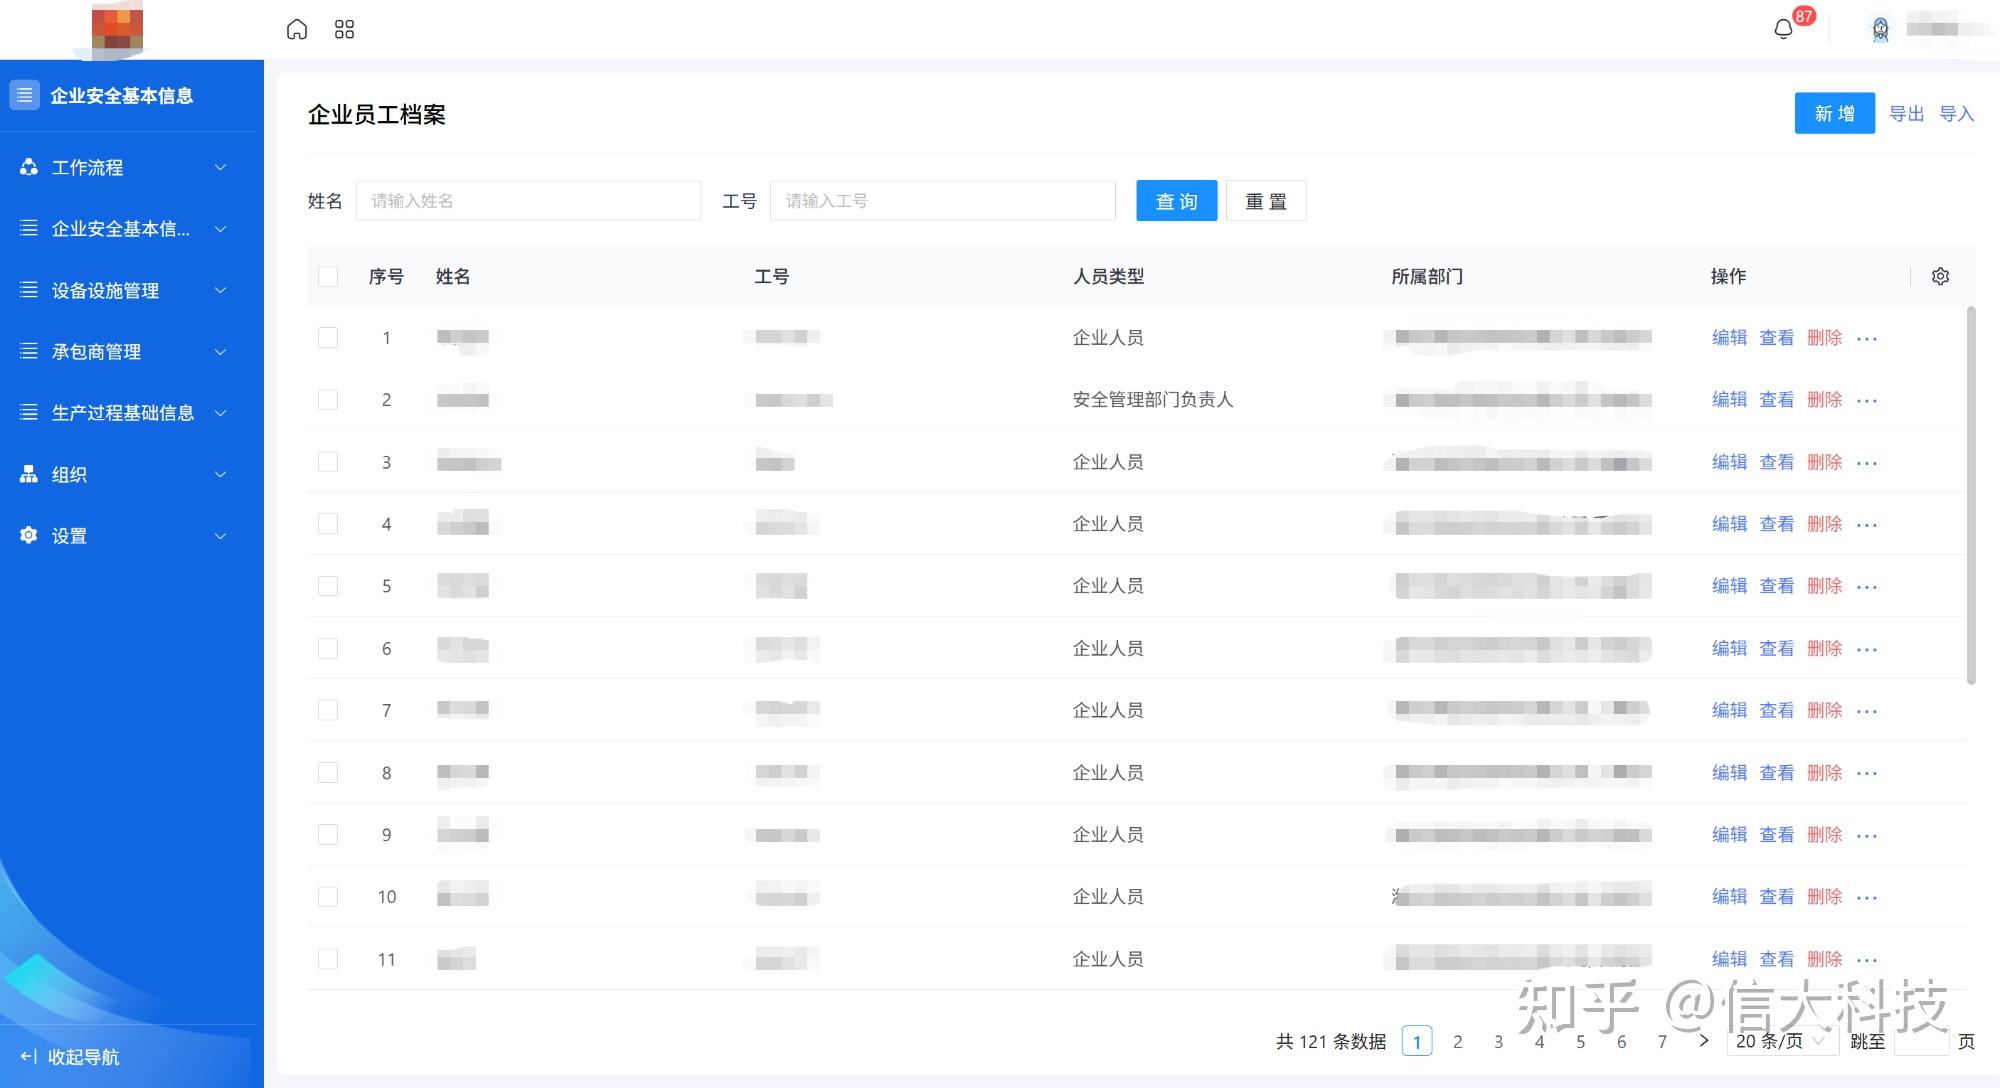
Task: Click the user avatar icon
Action: tap(1880, 29)
